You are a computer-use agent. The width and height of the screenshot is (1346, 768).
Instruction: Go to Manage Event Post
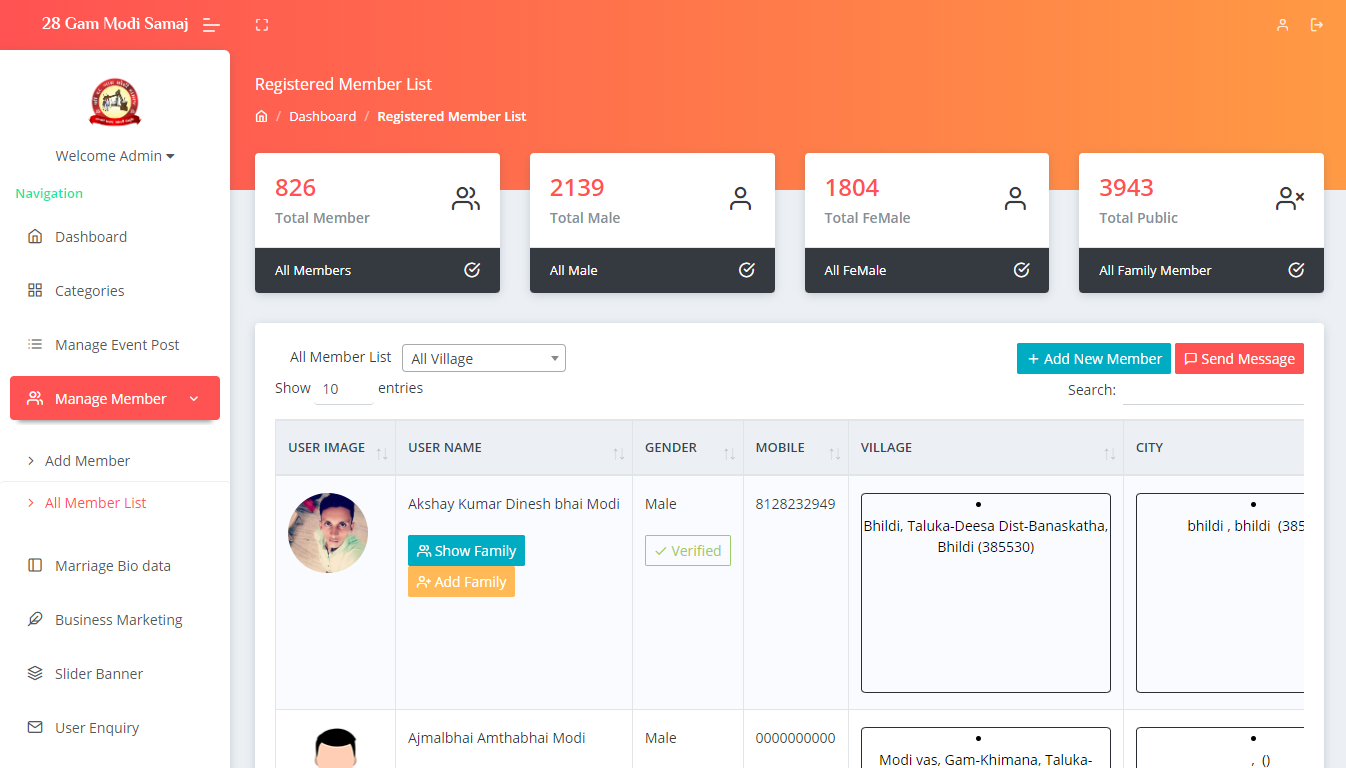[x=117, y=345]
